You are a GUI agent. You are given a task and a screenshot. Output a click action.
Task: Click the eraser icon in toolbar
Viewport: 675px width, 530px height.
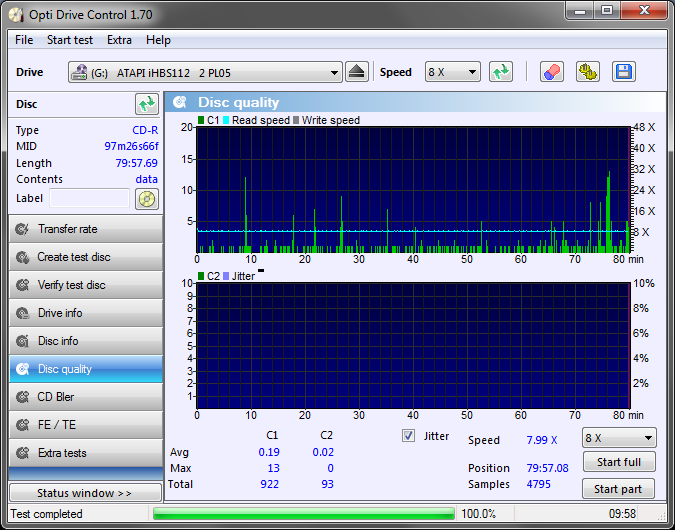point(551,72)
